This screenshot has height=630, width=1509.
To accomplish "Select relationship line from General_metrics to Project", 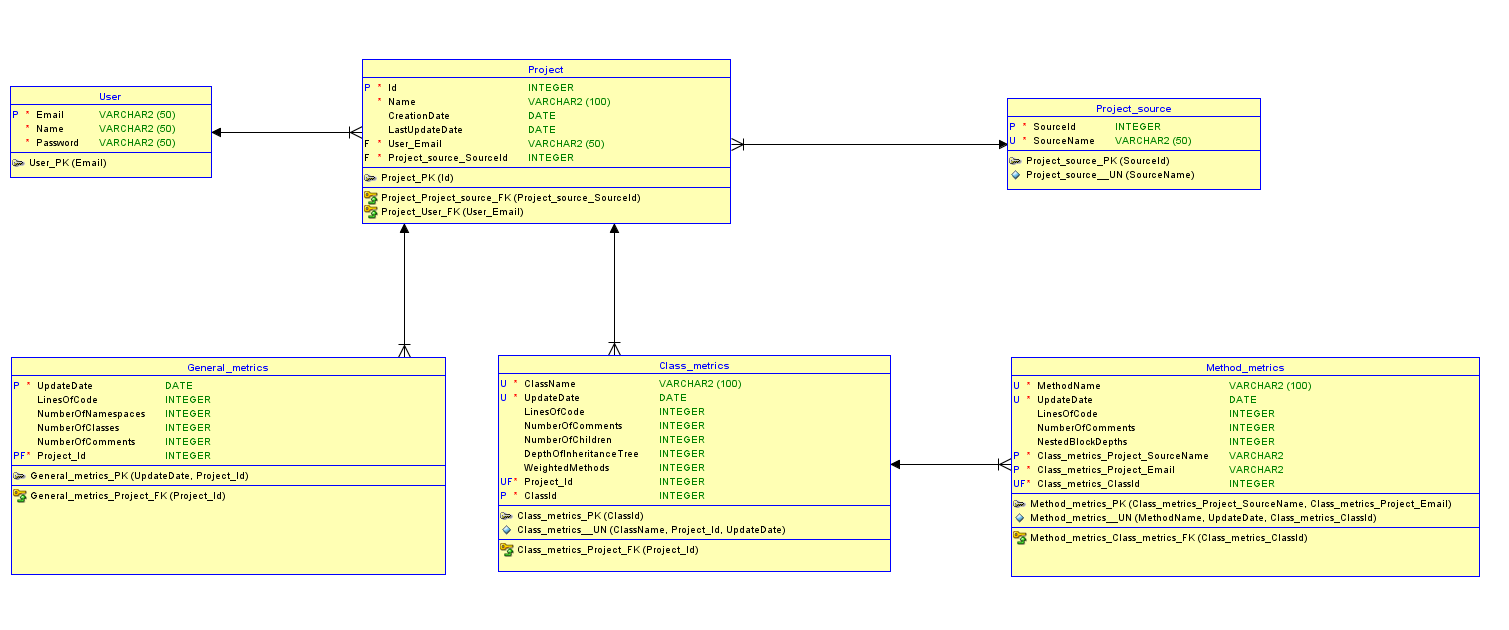I will click(x=405, y=290).
